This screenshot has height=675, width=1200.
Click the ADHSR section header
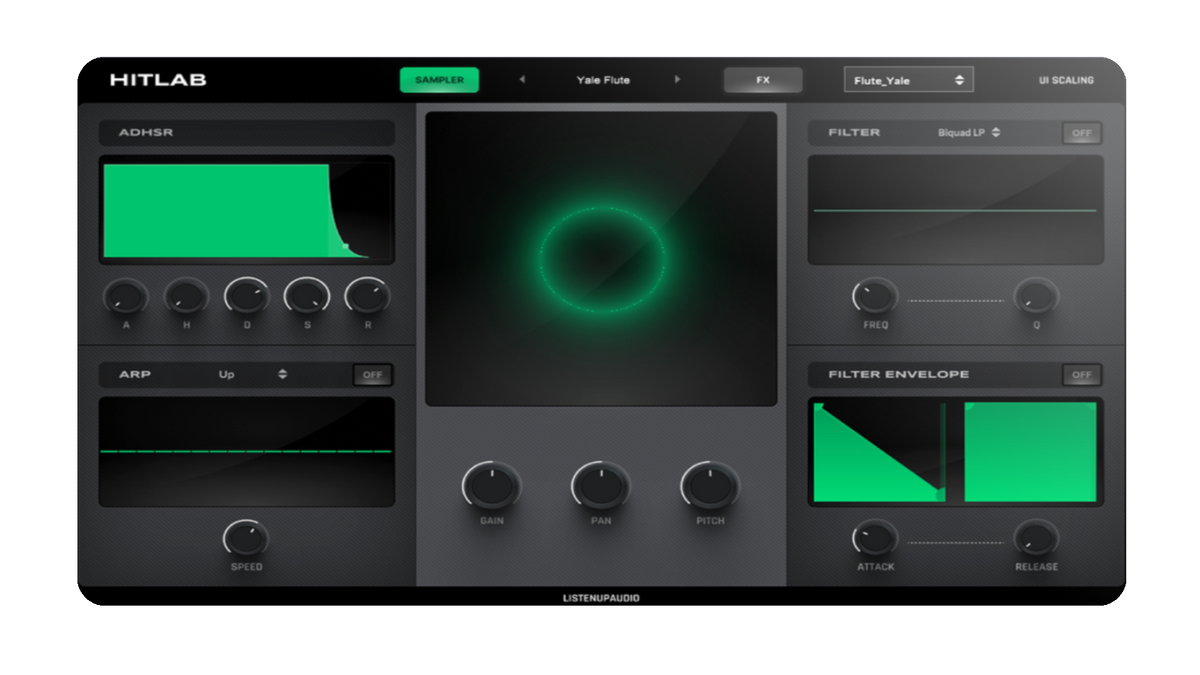247,132
